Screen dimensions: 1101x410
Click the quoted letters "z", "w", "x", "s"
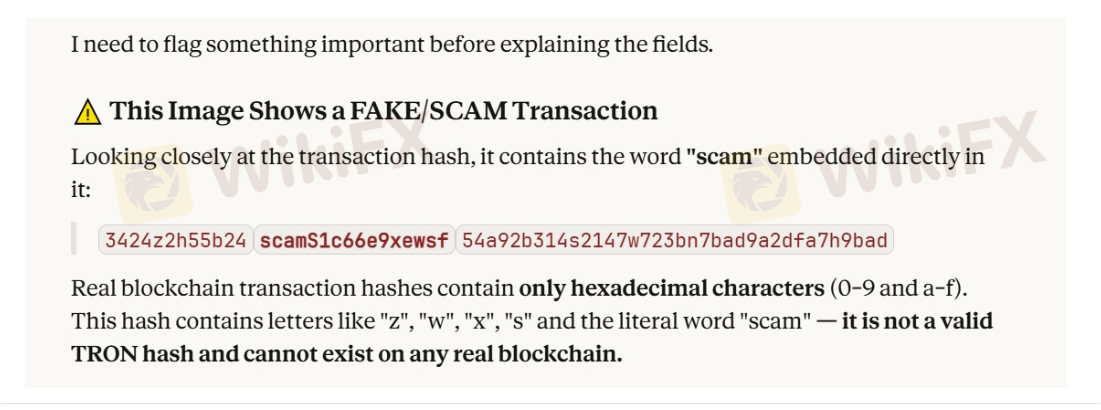pos(460,322)
